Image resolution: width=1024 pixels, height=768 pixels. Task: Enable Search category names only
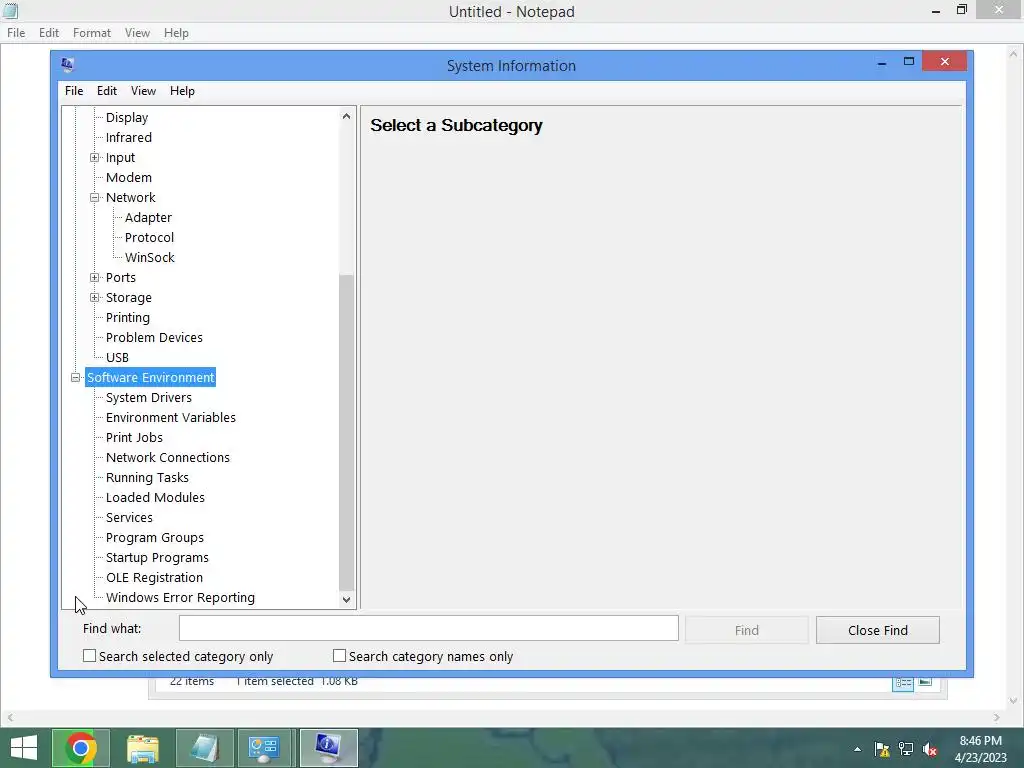click(339, 656)
